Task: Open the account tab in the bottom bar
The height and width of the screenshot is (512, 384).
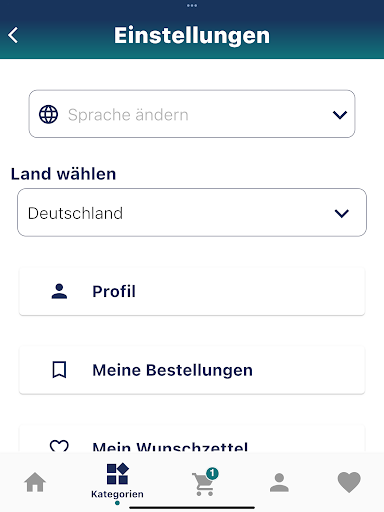Action: 279,482
